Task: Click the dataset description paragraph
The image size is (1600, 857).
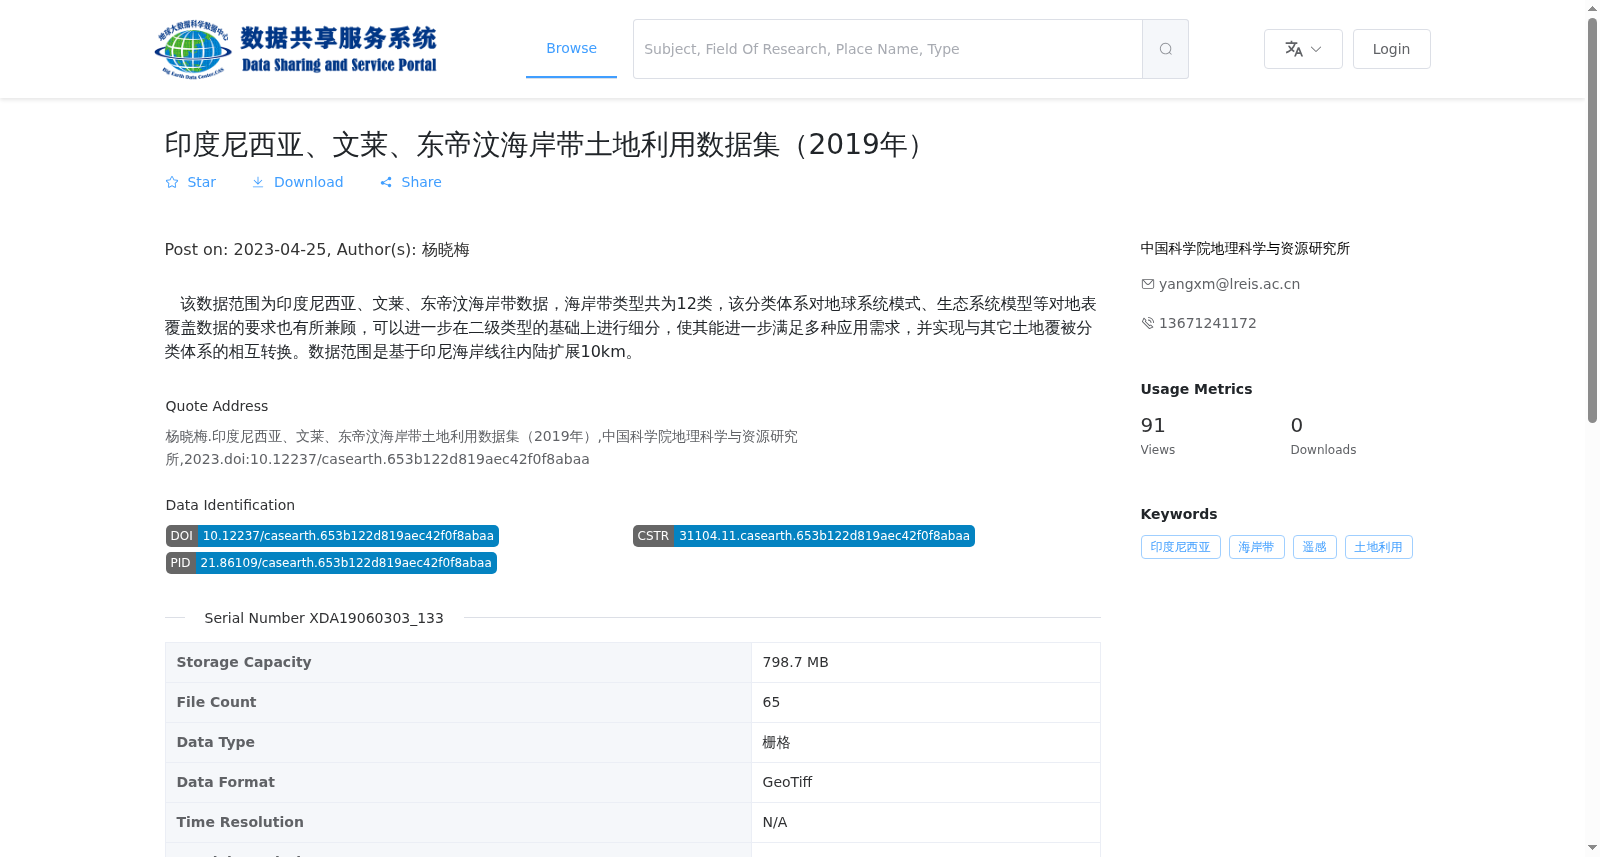Action: click(631, 328)
